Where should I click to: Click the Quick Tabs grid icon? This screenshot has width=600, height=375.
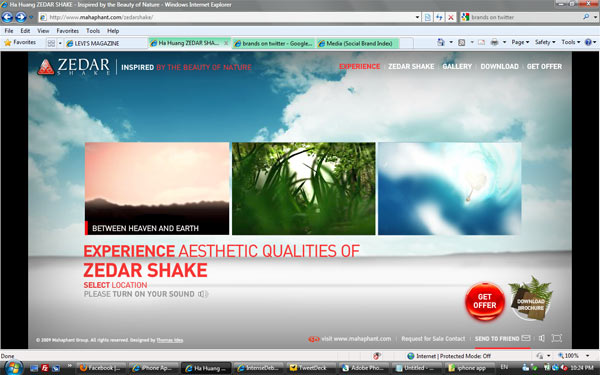[51, 43]
